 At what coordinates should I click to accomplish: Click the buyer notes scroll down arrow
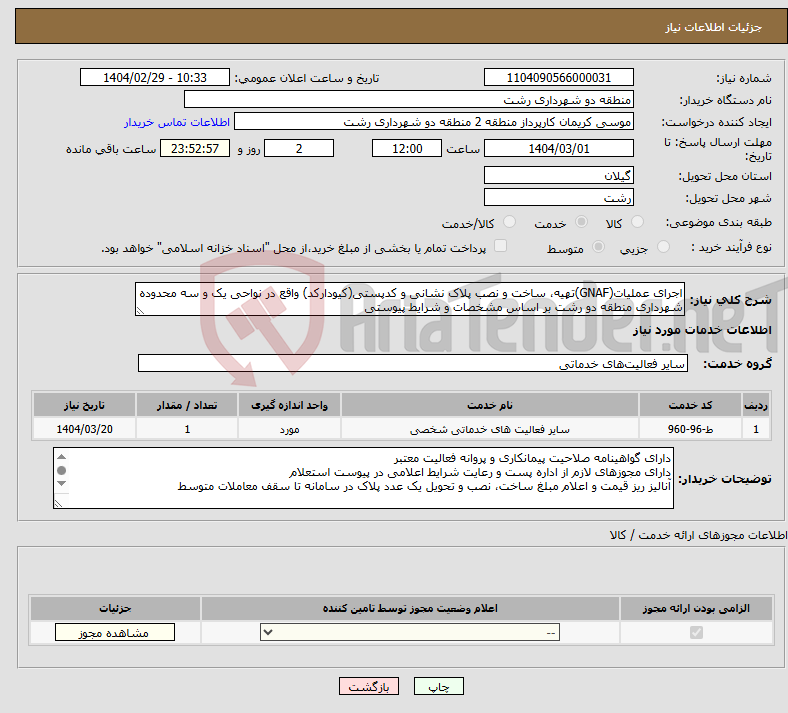click(x=61, y=483)
